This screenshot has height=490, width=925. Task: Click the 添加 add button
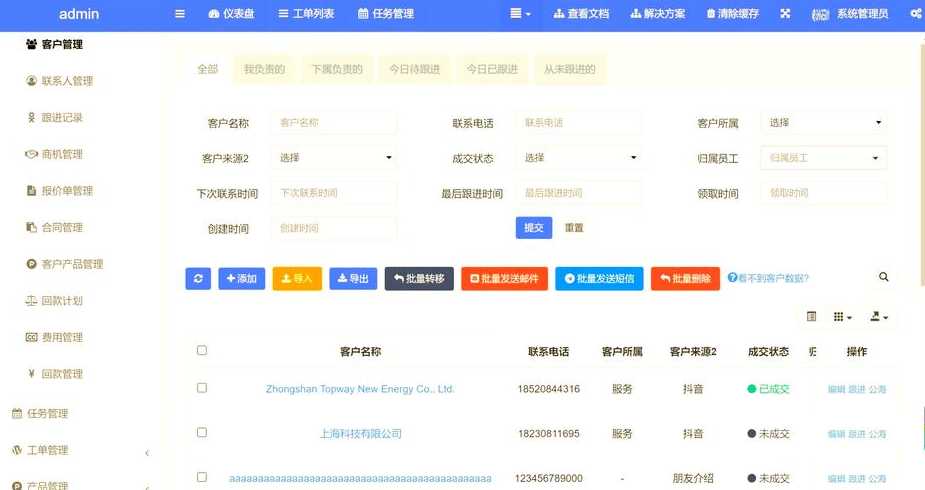(242, 278)
